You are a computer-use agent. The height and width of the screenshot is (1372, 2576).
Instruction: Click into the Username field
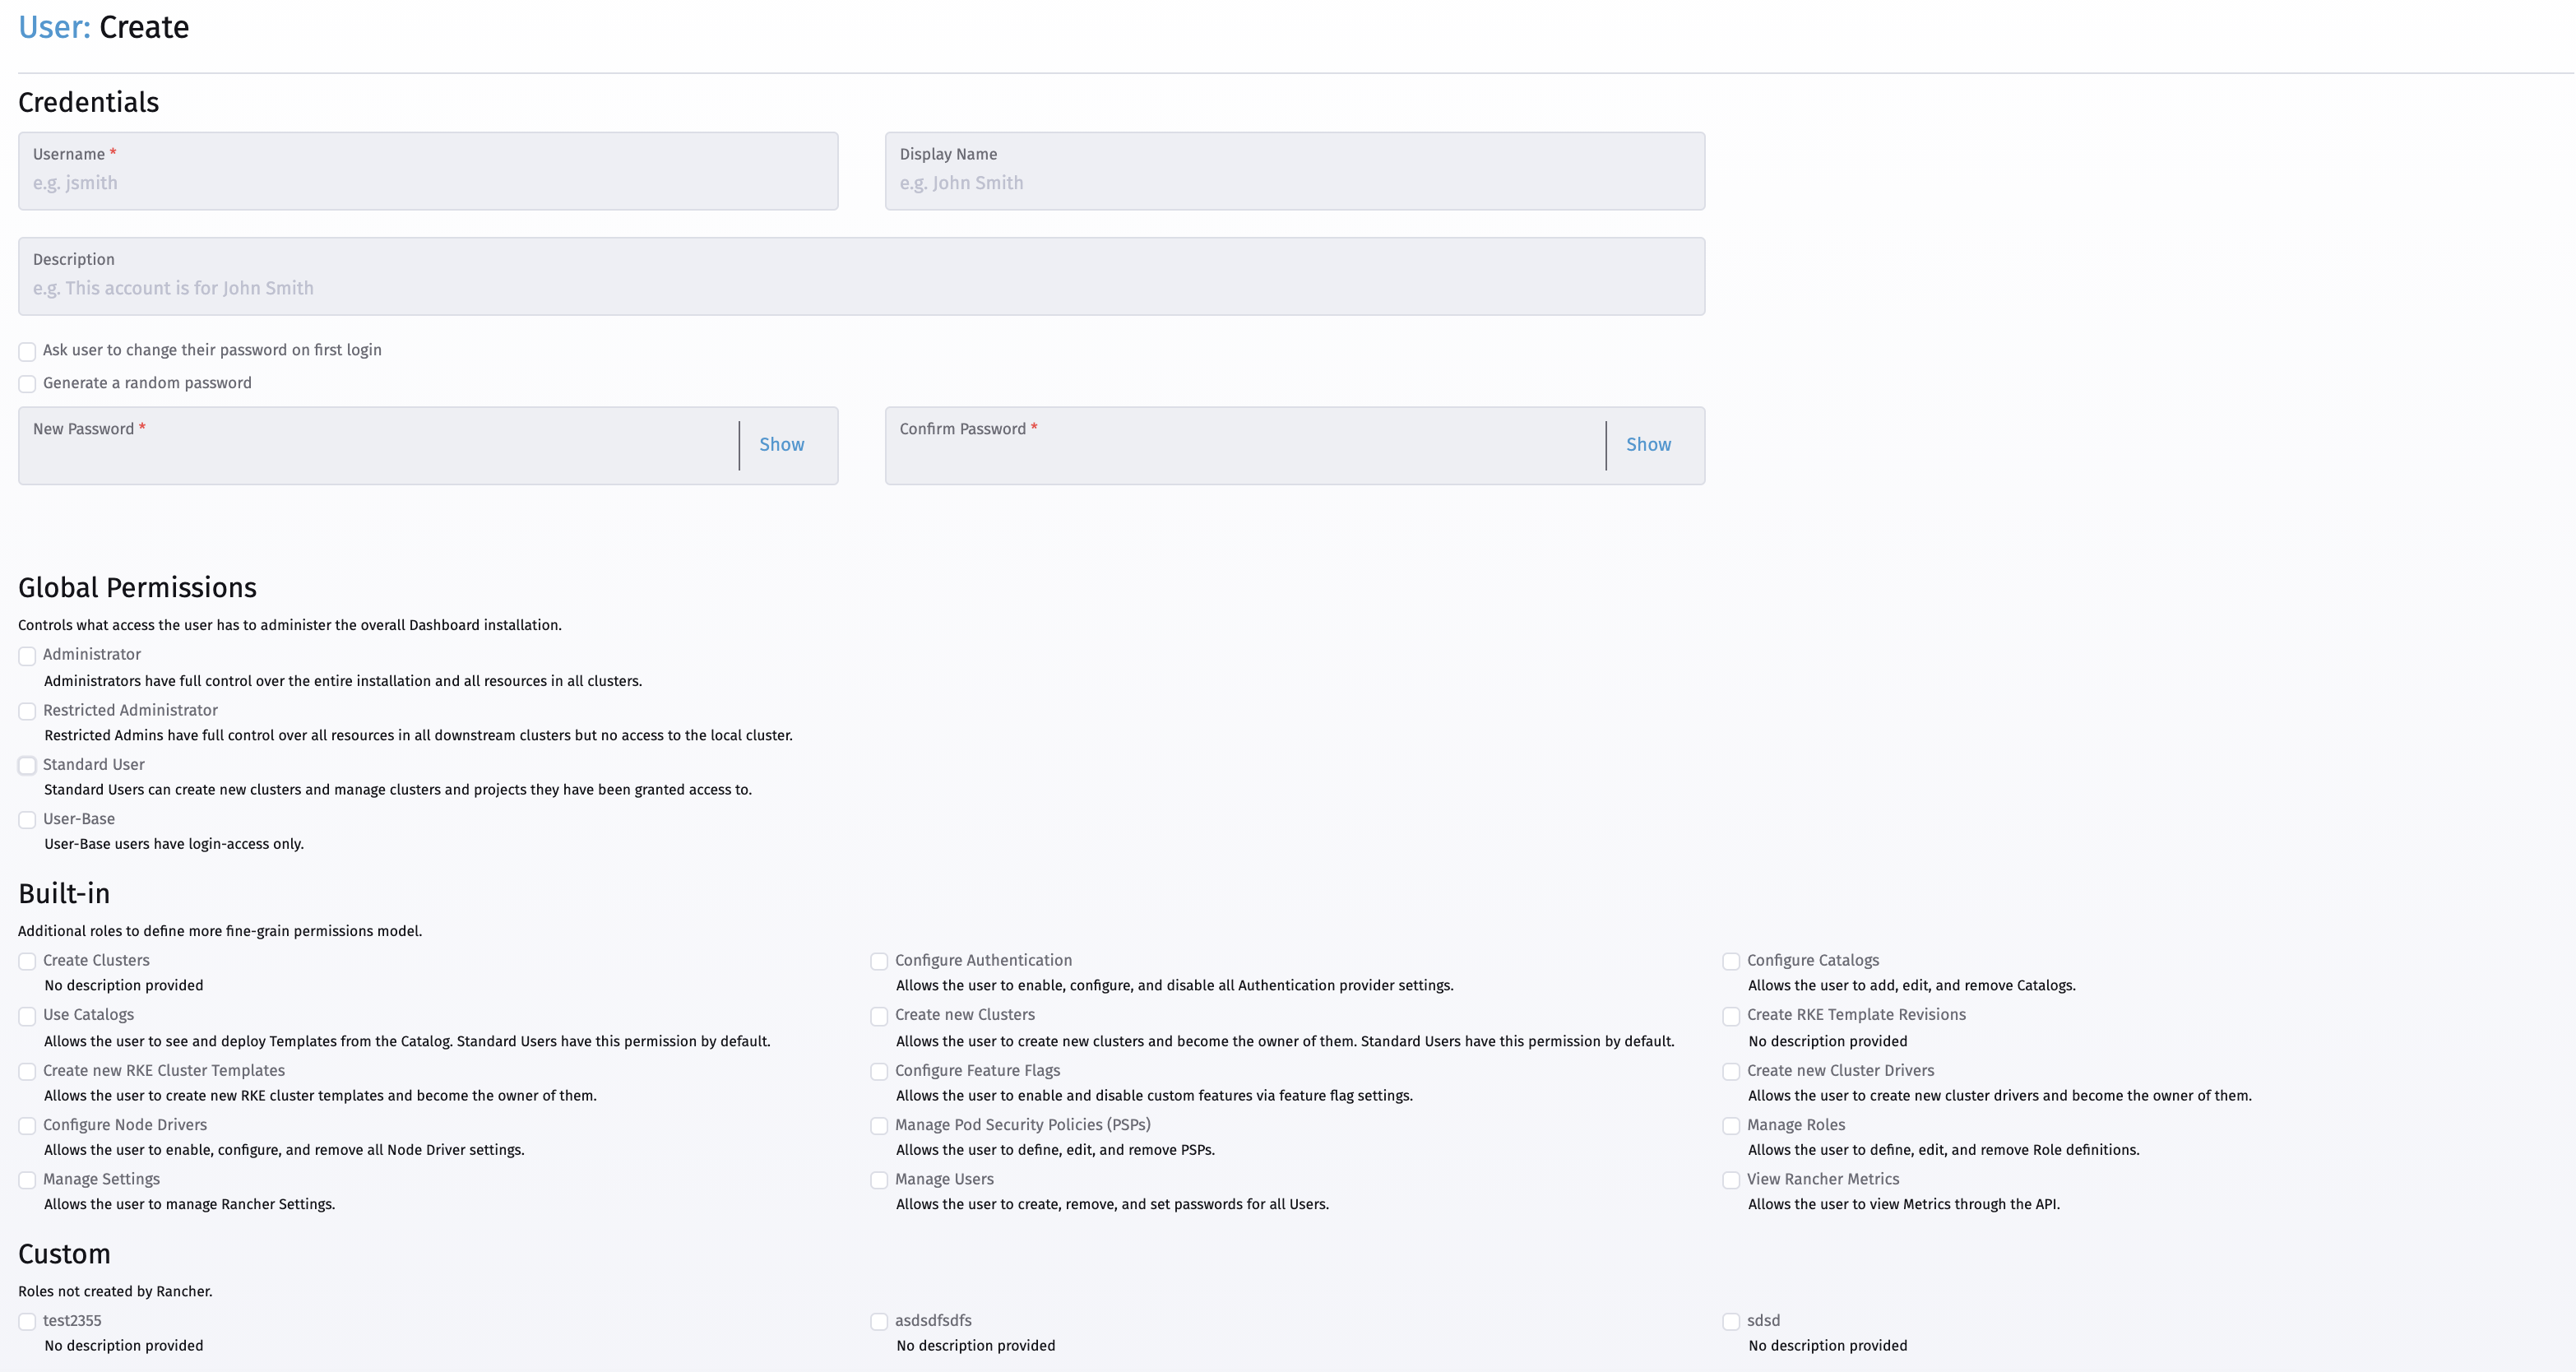[427, 183]
